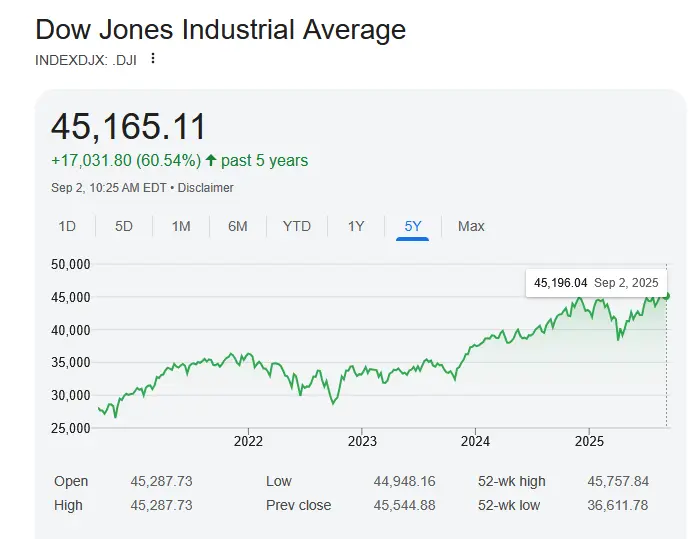Screen dimensions: 697x539
Task: Click the current price 45,165.11
Action: (x=129, y=127)
